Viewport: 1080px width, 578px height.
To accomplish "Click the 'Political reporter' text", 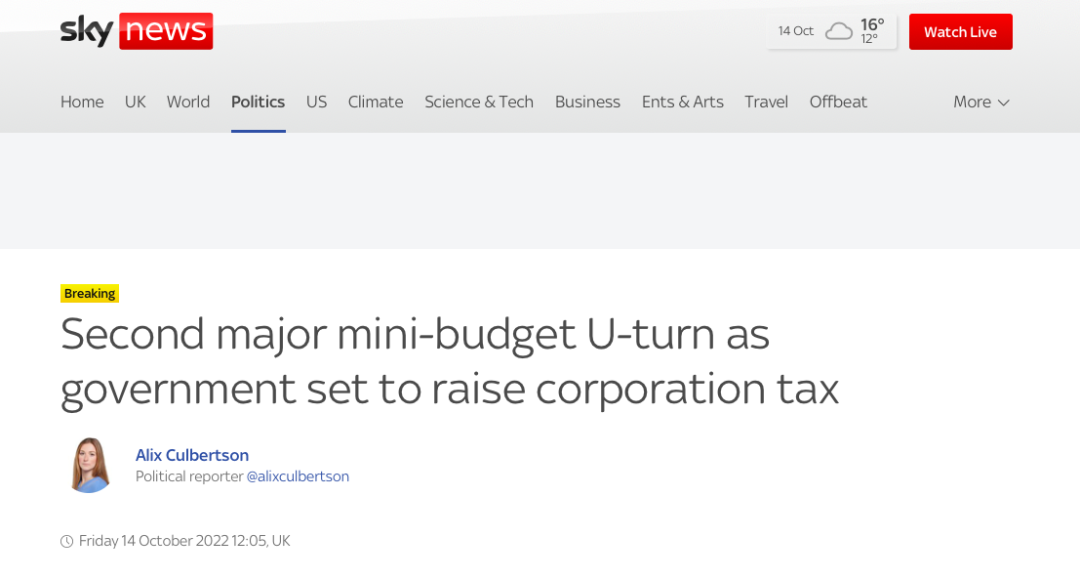I will pos(189,477).
